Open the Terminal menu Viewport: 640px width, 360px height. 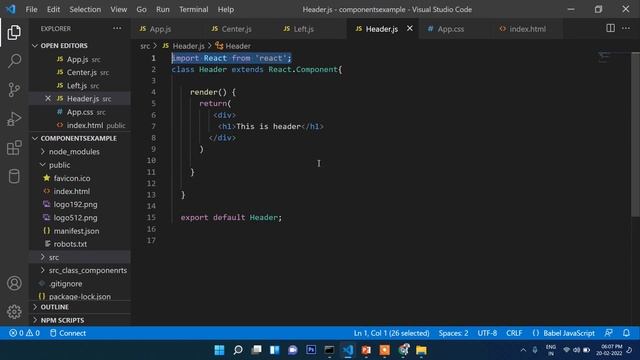[x=193, y=9]
